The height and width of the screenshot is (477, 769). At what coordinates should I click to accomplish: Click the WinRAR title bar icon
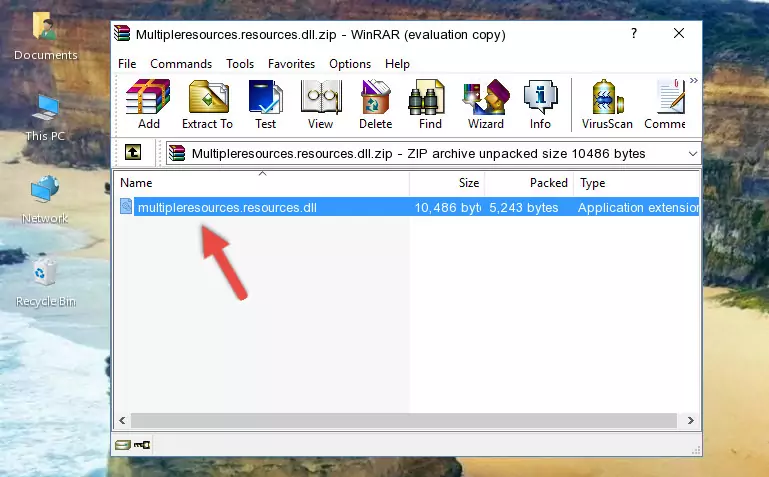click(123, 33)
